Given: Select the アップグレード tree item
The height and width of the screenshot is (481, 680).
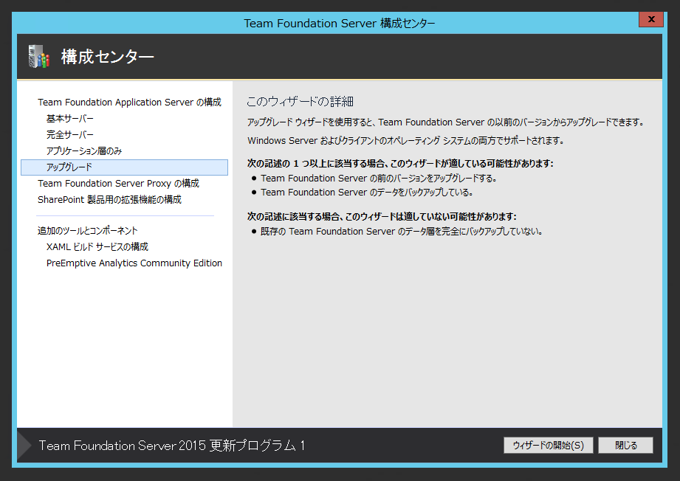Looking at the screenshot, I should click(x=124, y=167).
